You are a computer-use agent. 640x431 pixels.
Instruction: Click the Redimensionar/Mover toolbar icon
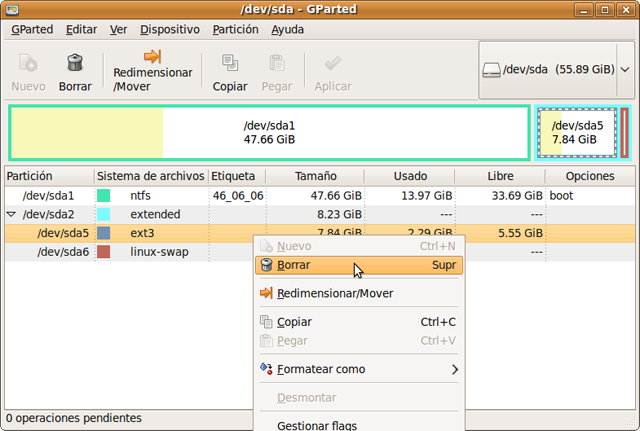point(152,58)
